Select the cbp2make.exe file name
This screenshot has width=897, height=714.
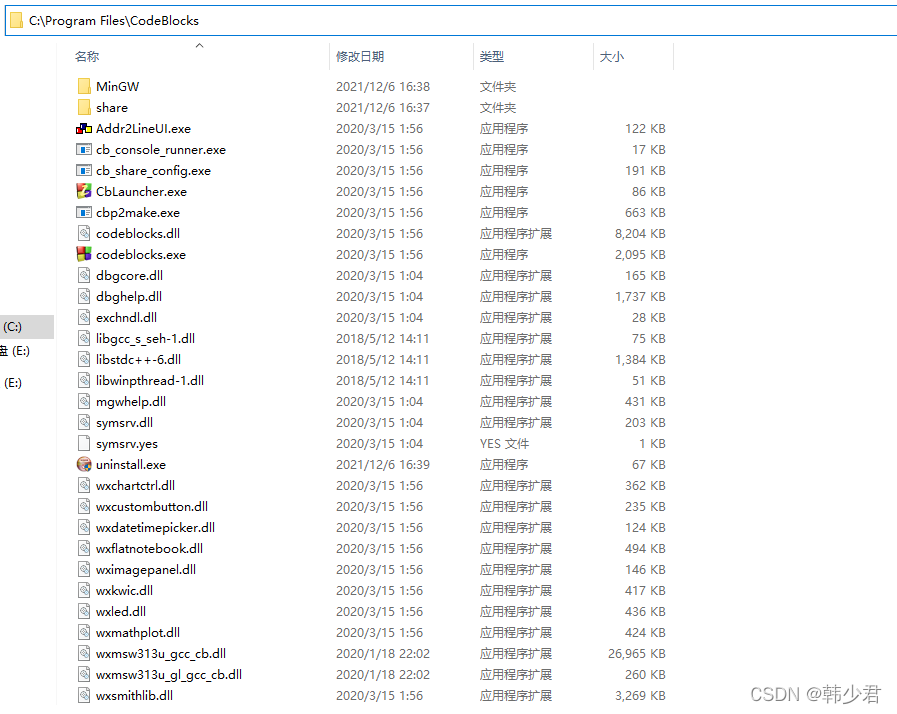(138, 213)
